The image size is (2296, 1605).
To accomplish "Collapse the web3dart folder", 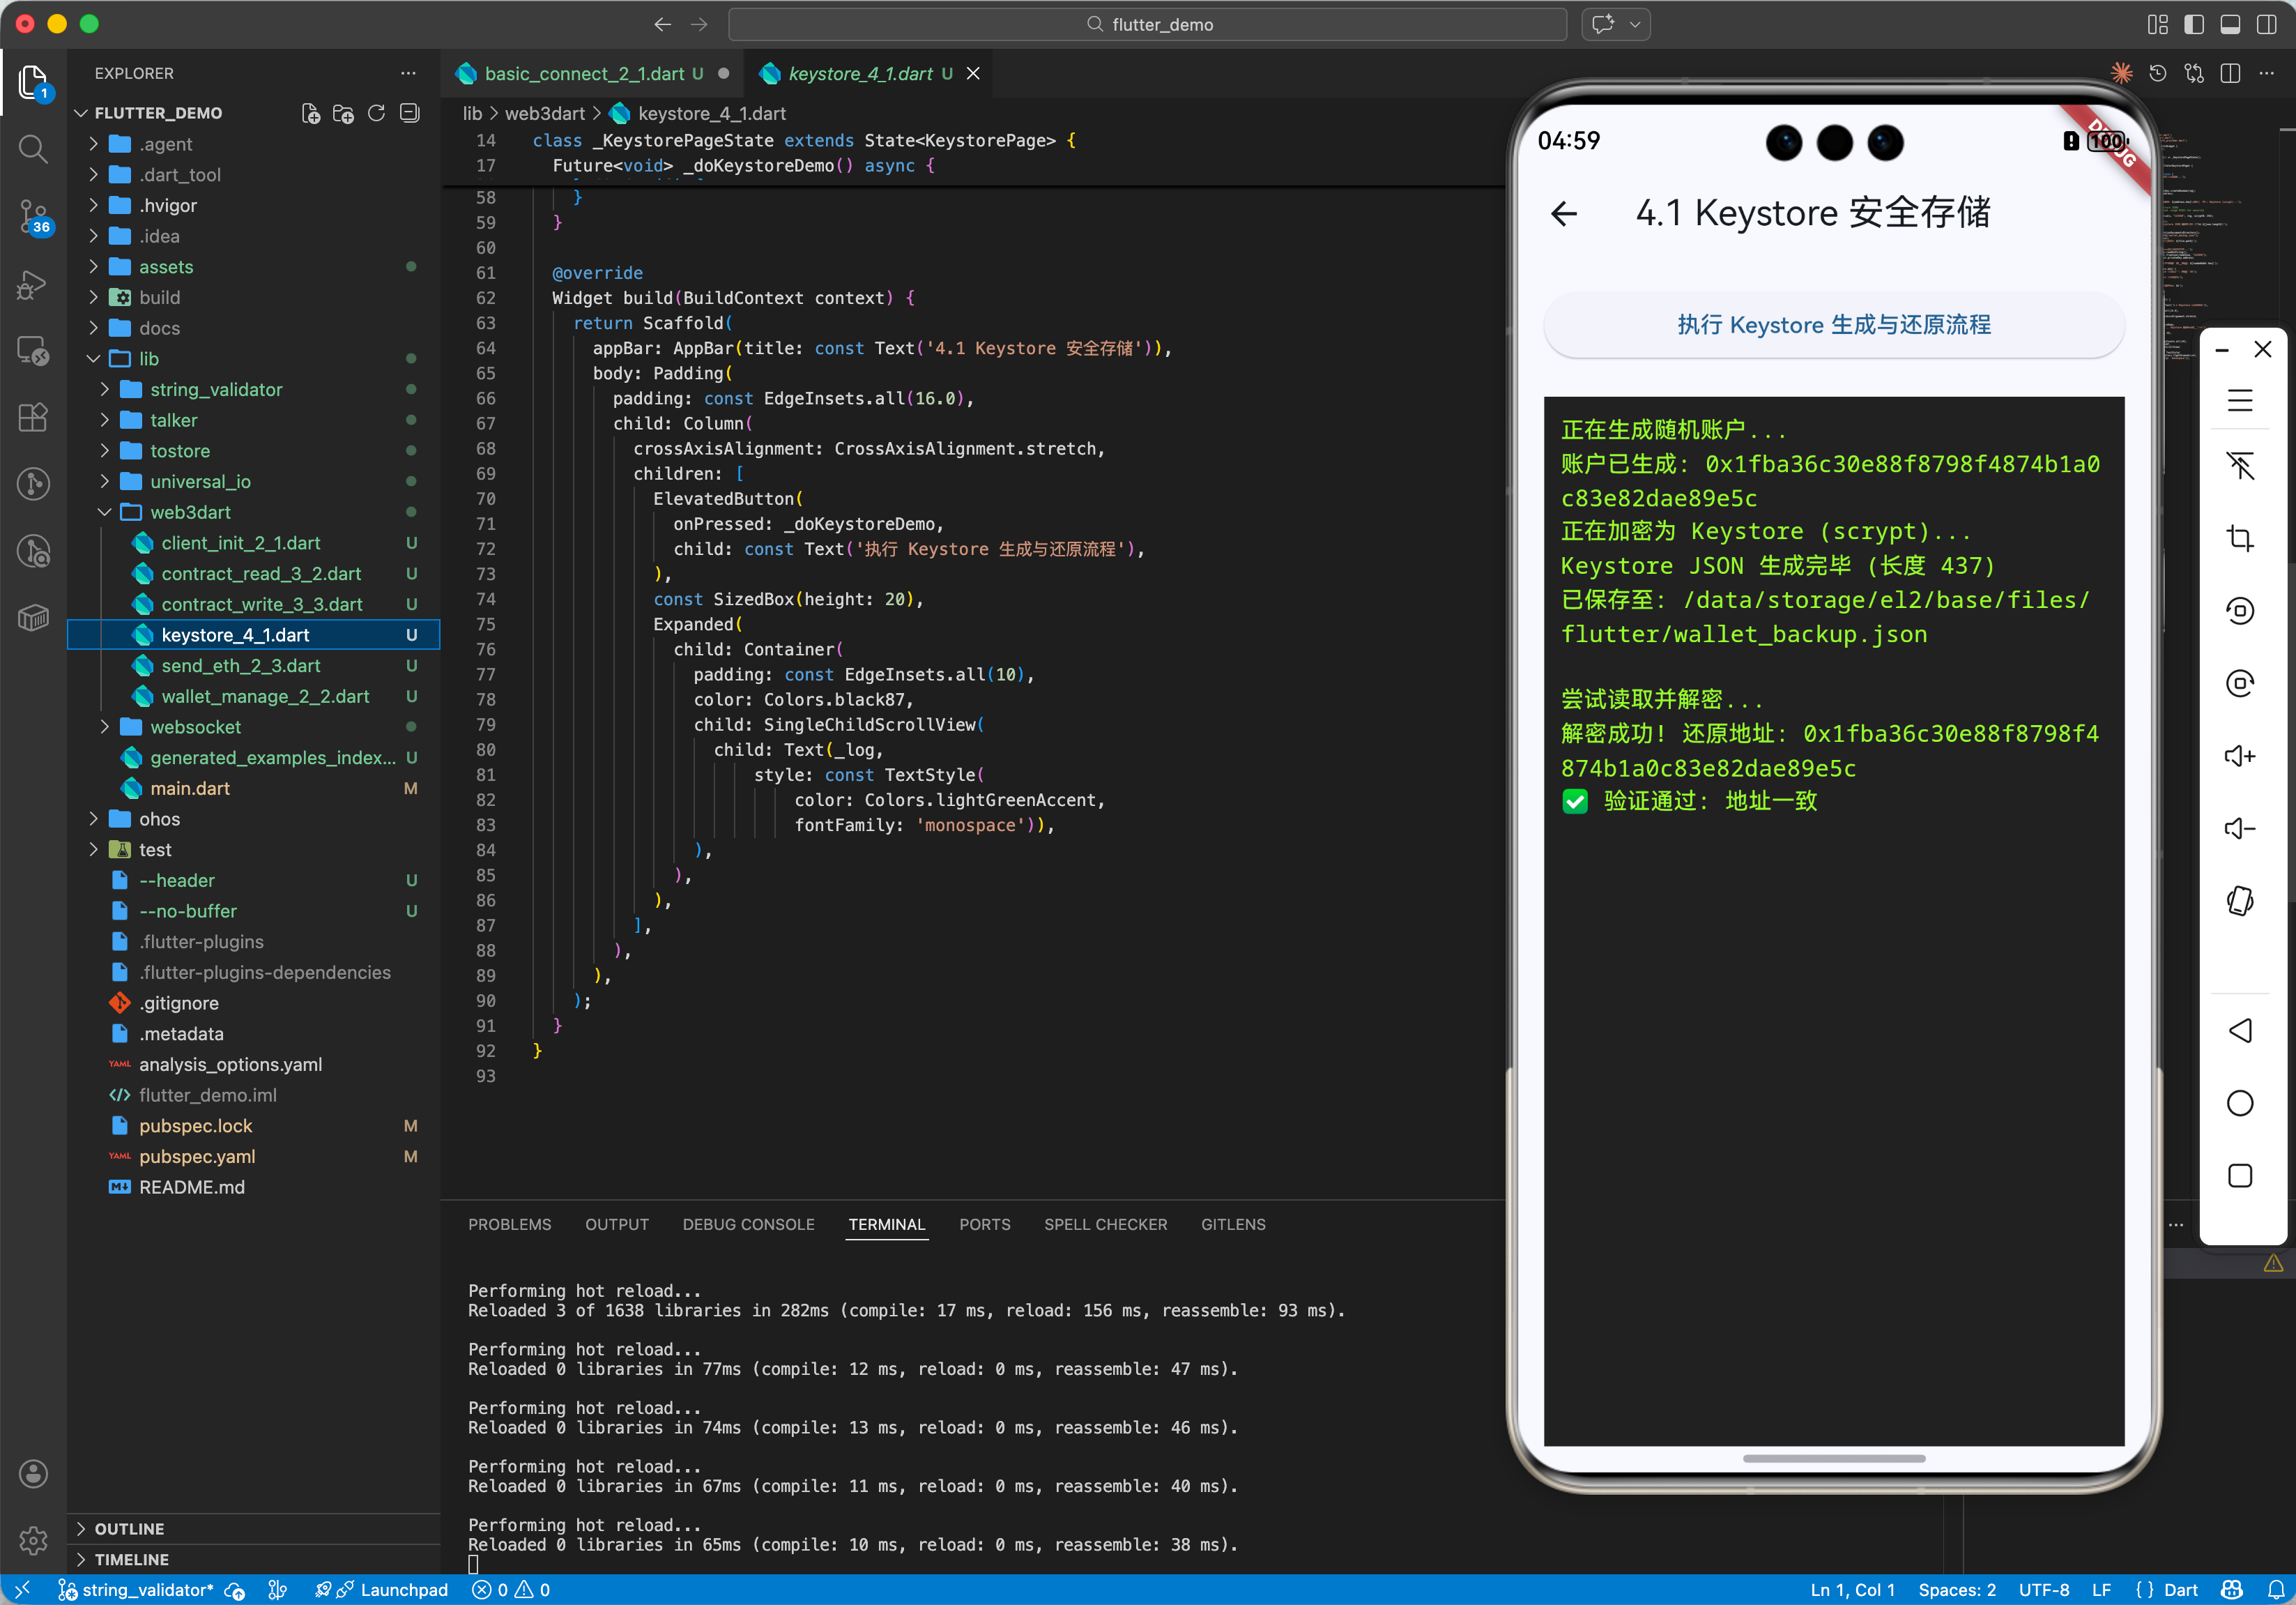I will coord(190,512).
